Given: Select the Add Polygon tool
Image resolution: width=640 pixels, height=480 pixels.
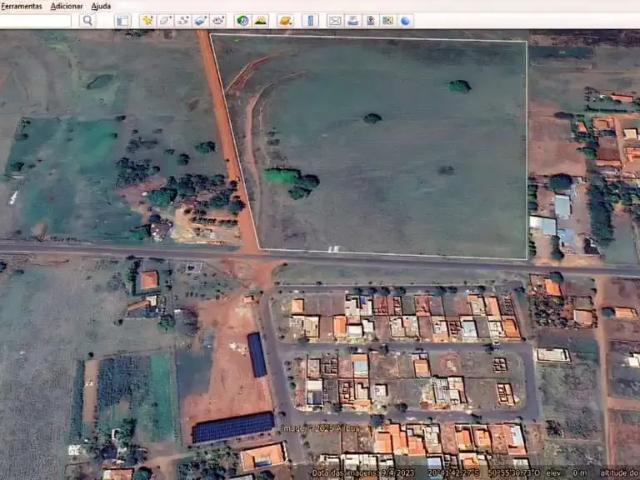Looking at the screenshot, I should (166, 20).
